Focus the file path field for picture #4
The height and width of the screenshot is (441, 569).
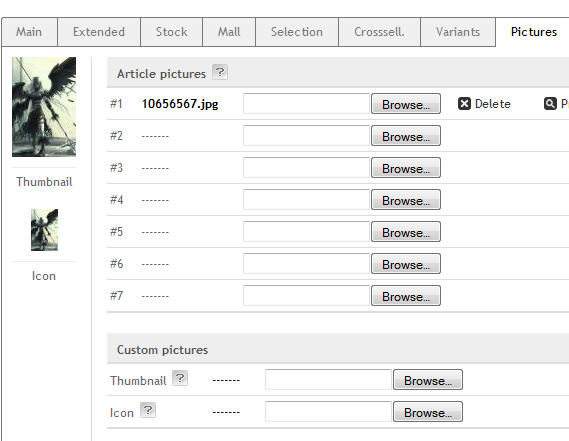tap(306, 200)
